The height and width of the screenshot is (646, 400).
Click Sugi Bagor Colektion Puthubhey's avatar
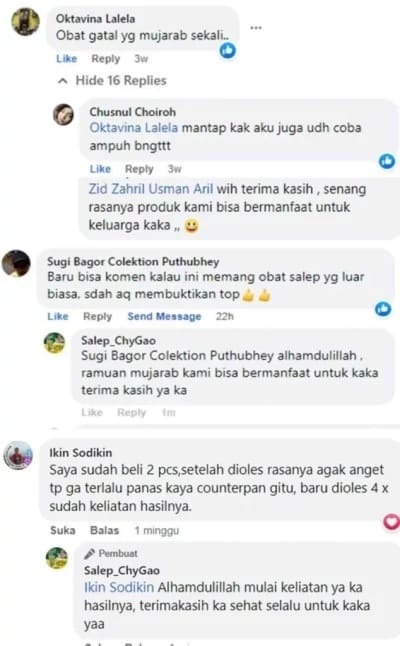[16, 263]
